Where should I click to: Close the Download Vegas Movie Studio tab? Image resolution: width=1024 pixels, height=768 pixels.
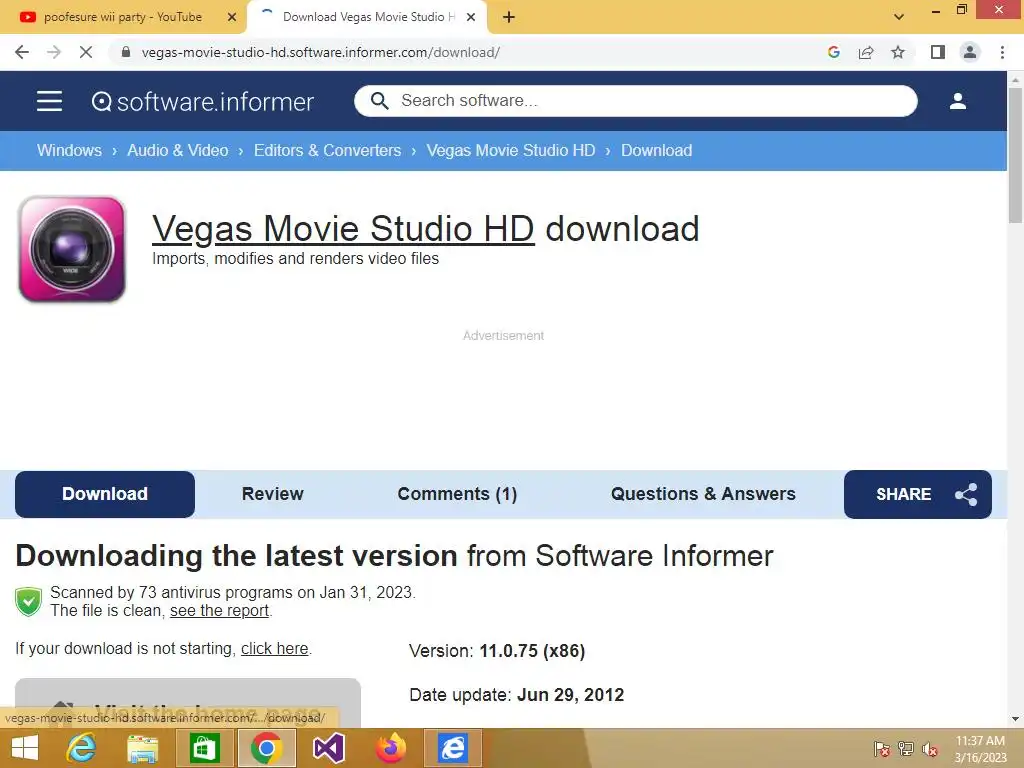471,17
